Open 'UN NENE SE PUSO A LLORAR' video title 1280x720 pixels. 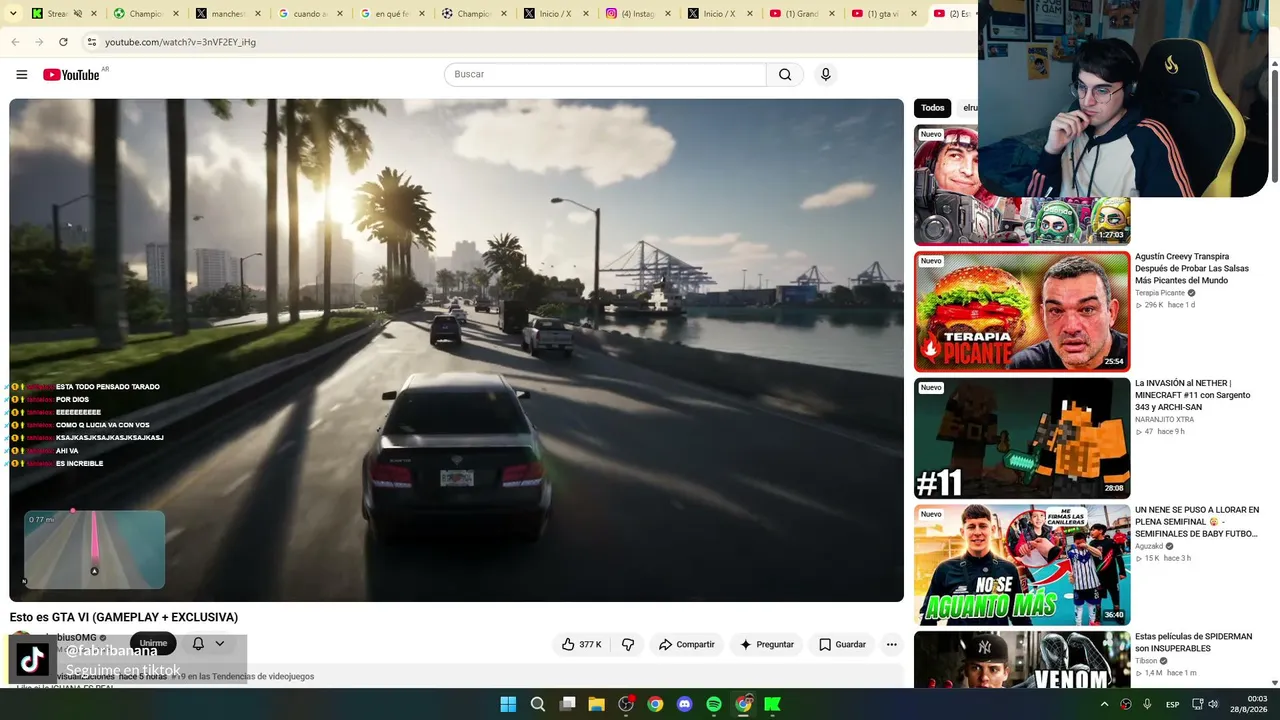(1197, 522)
